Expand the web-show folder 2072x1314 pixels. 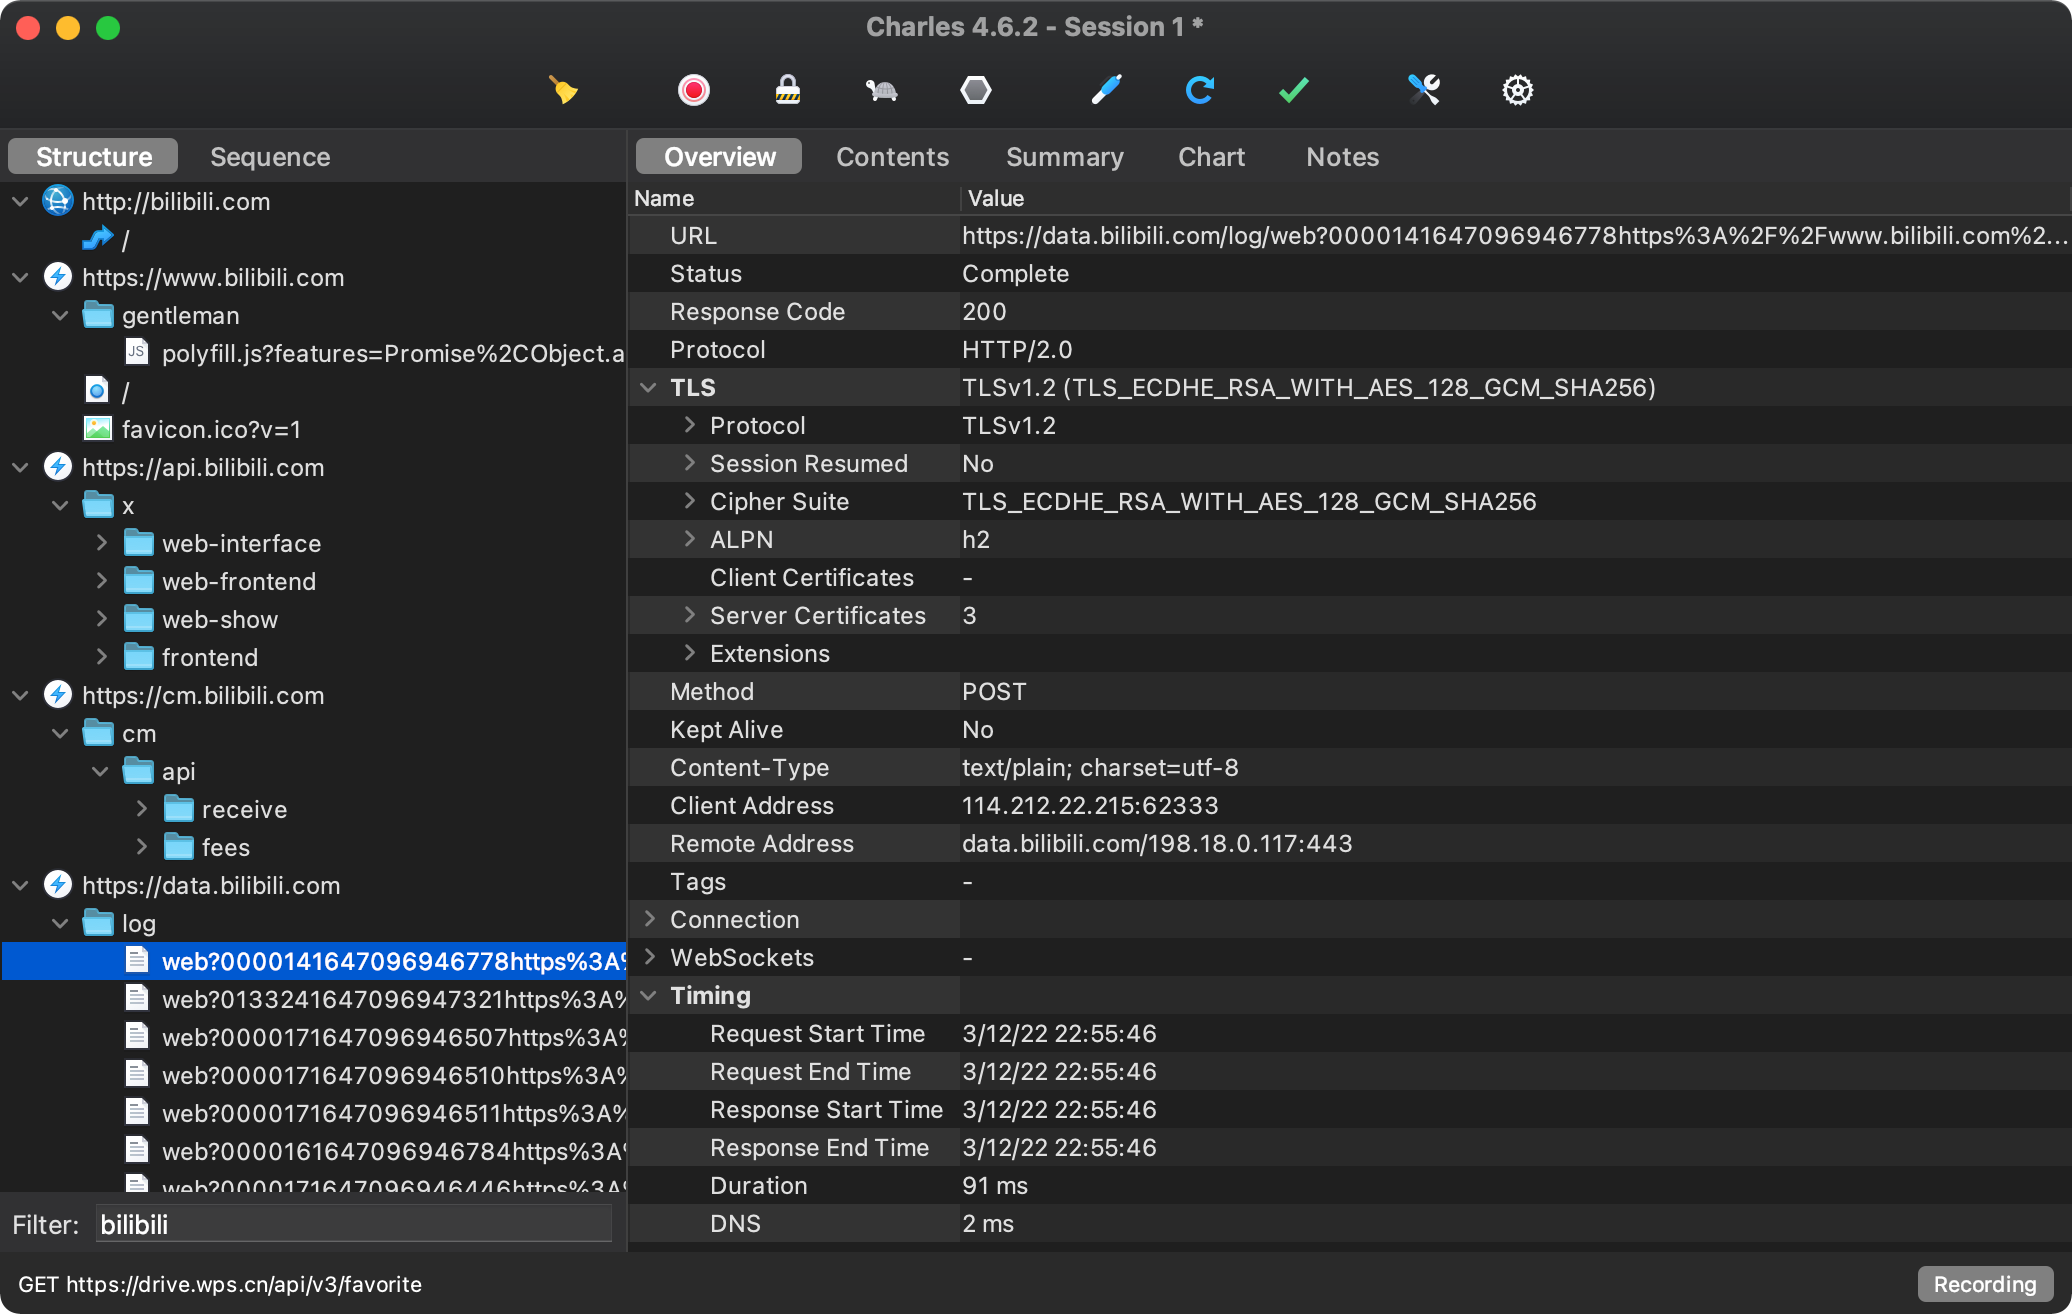point(101,619)
